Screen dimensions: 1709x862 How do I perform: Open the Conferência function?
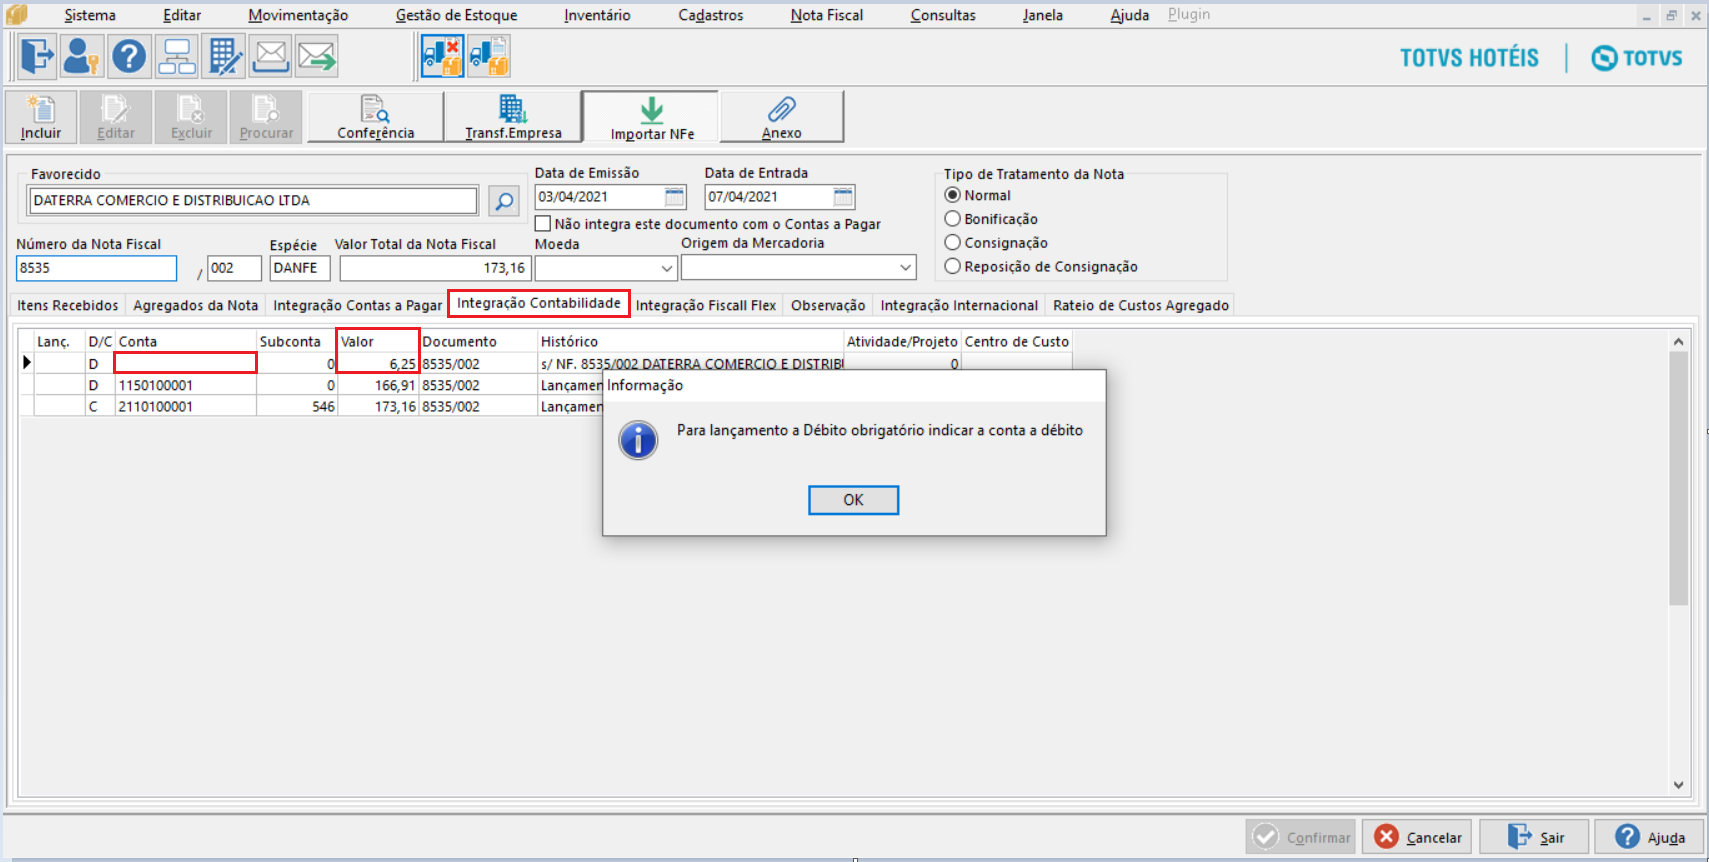click(376, 117)
